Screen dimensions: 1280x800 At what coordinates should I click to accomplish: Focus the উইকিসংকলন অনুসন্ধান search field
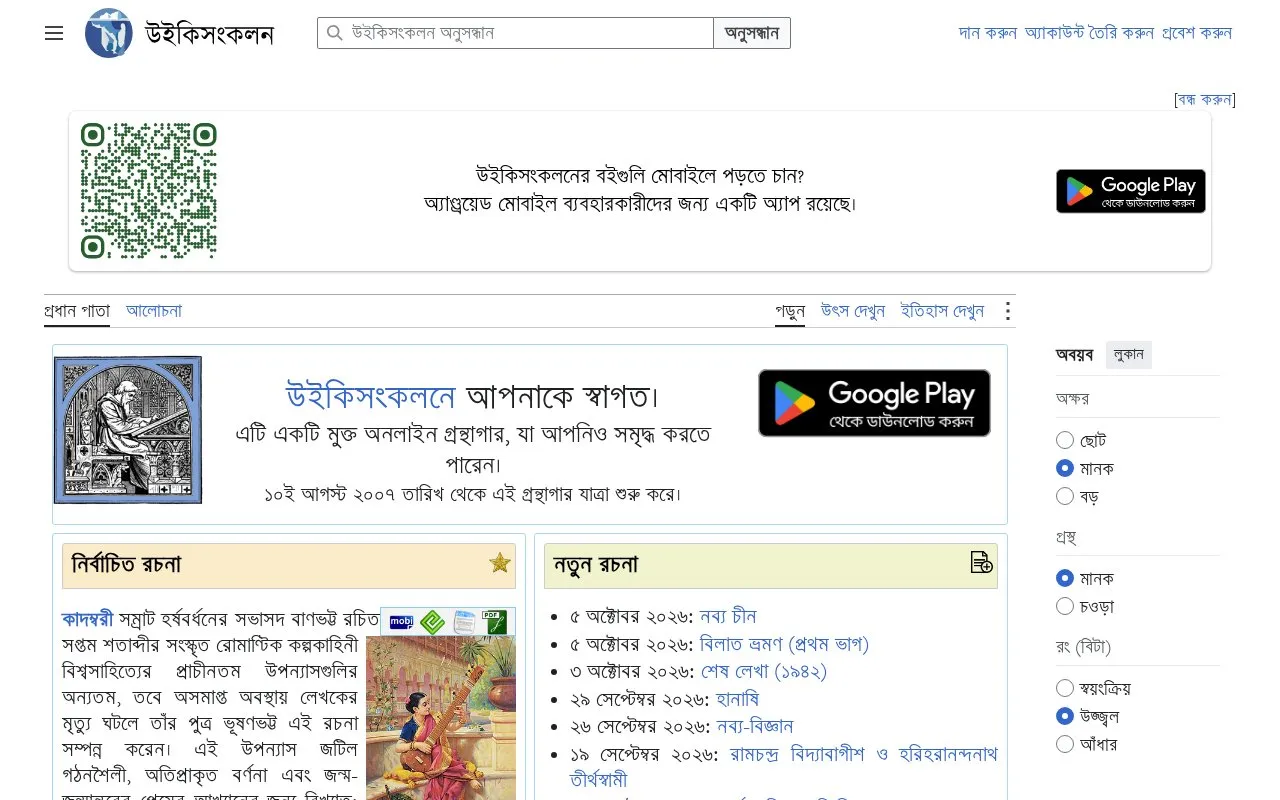pyautogui.click(x=515, y=33)
